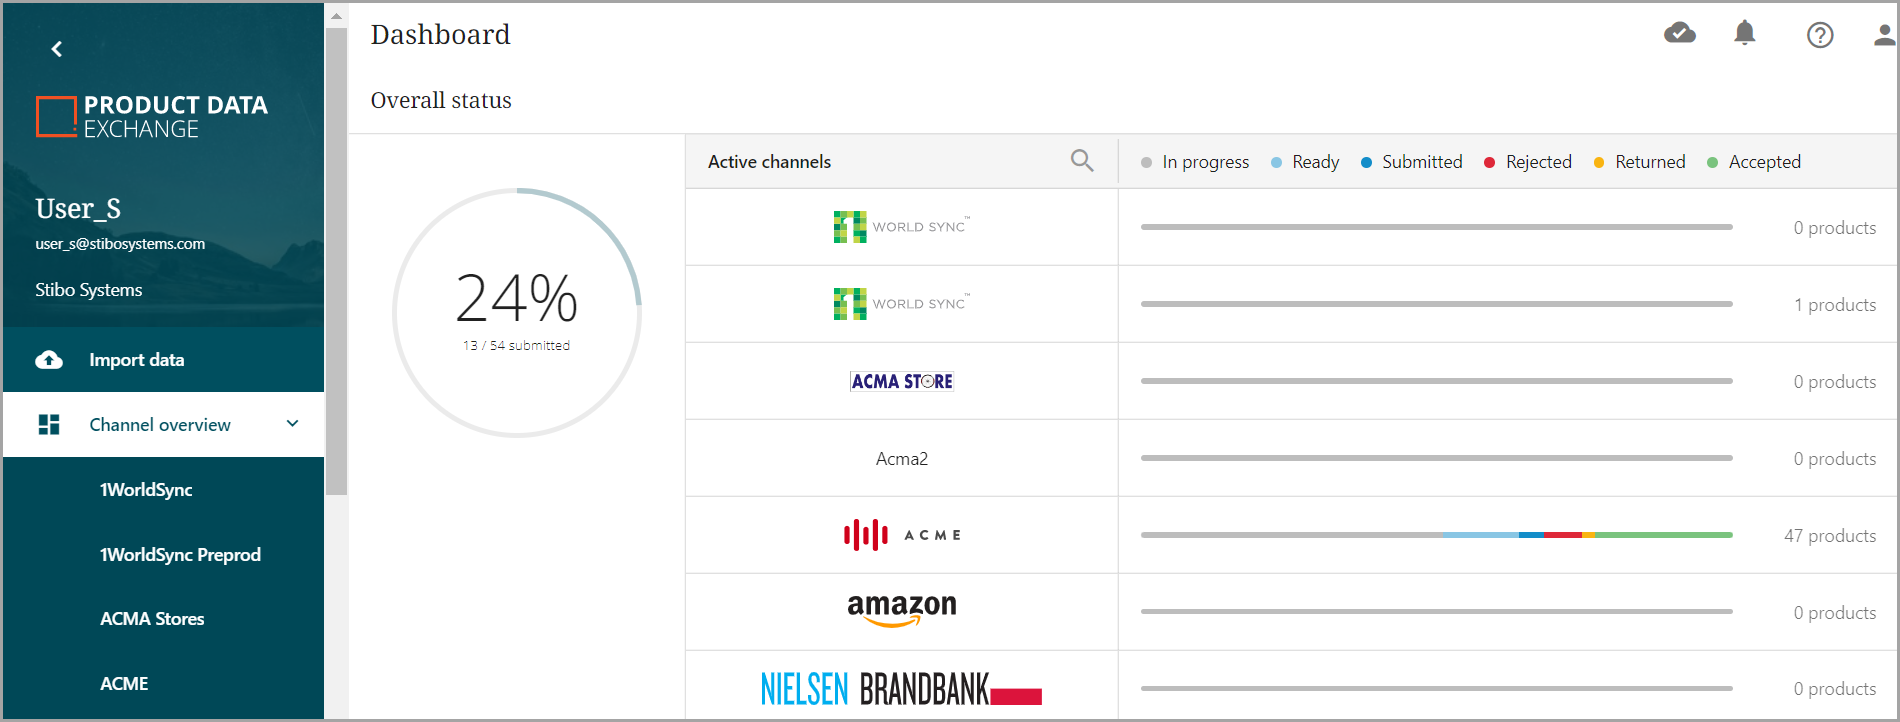
Task: Select ACME channel in sidebar
Action: [124, 684]
